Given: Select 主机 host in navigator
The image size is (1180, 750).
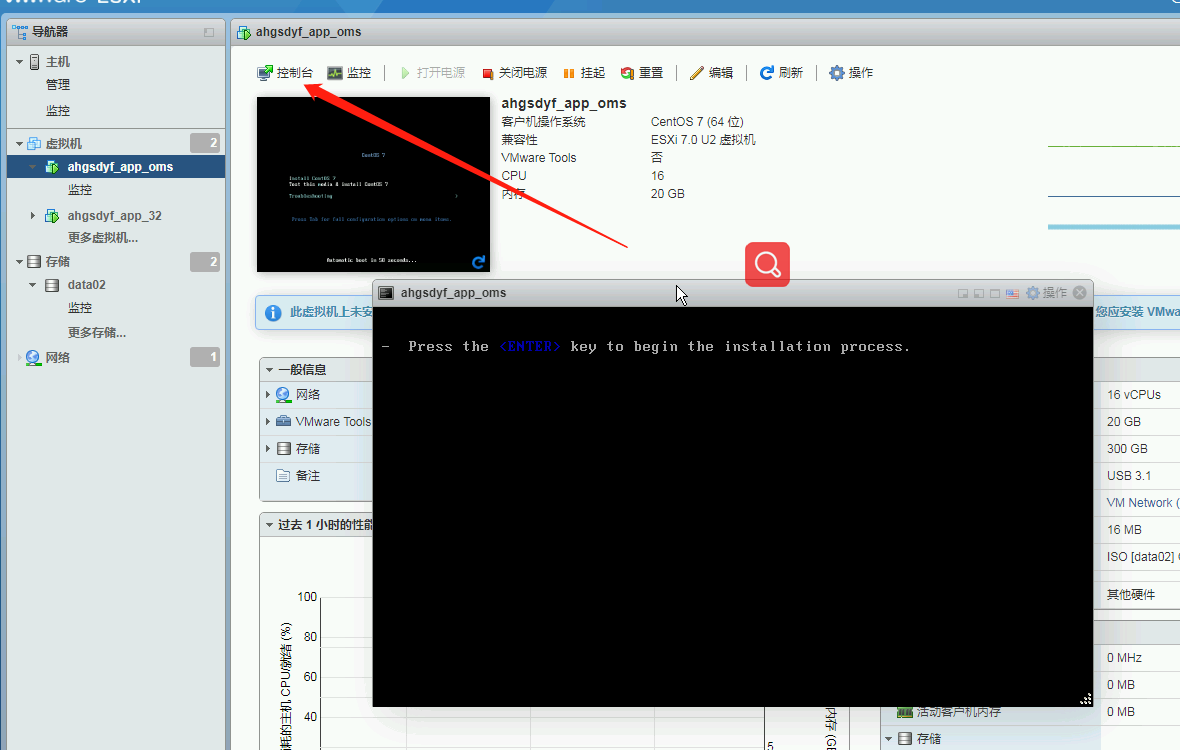Looking at the screenshot, I should point(57,62).
